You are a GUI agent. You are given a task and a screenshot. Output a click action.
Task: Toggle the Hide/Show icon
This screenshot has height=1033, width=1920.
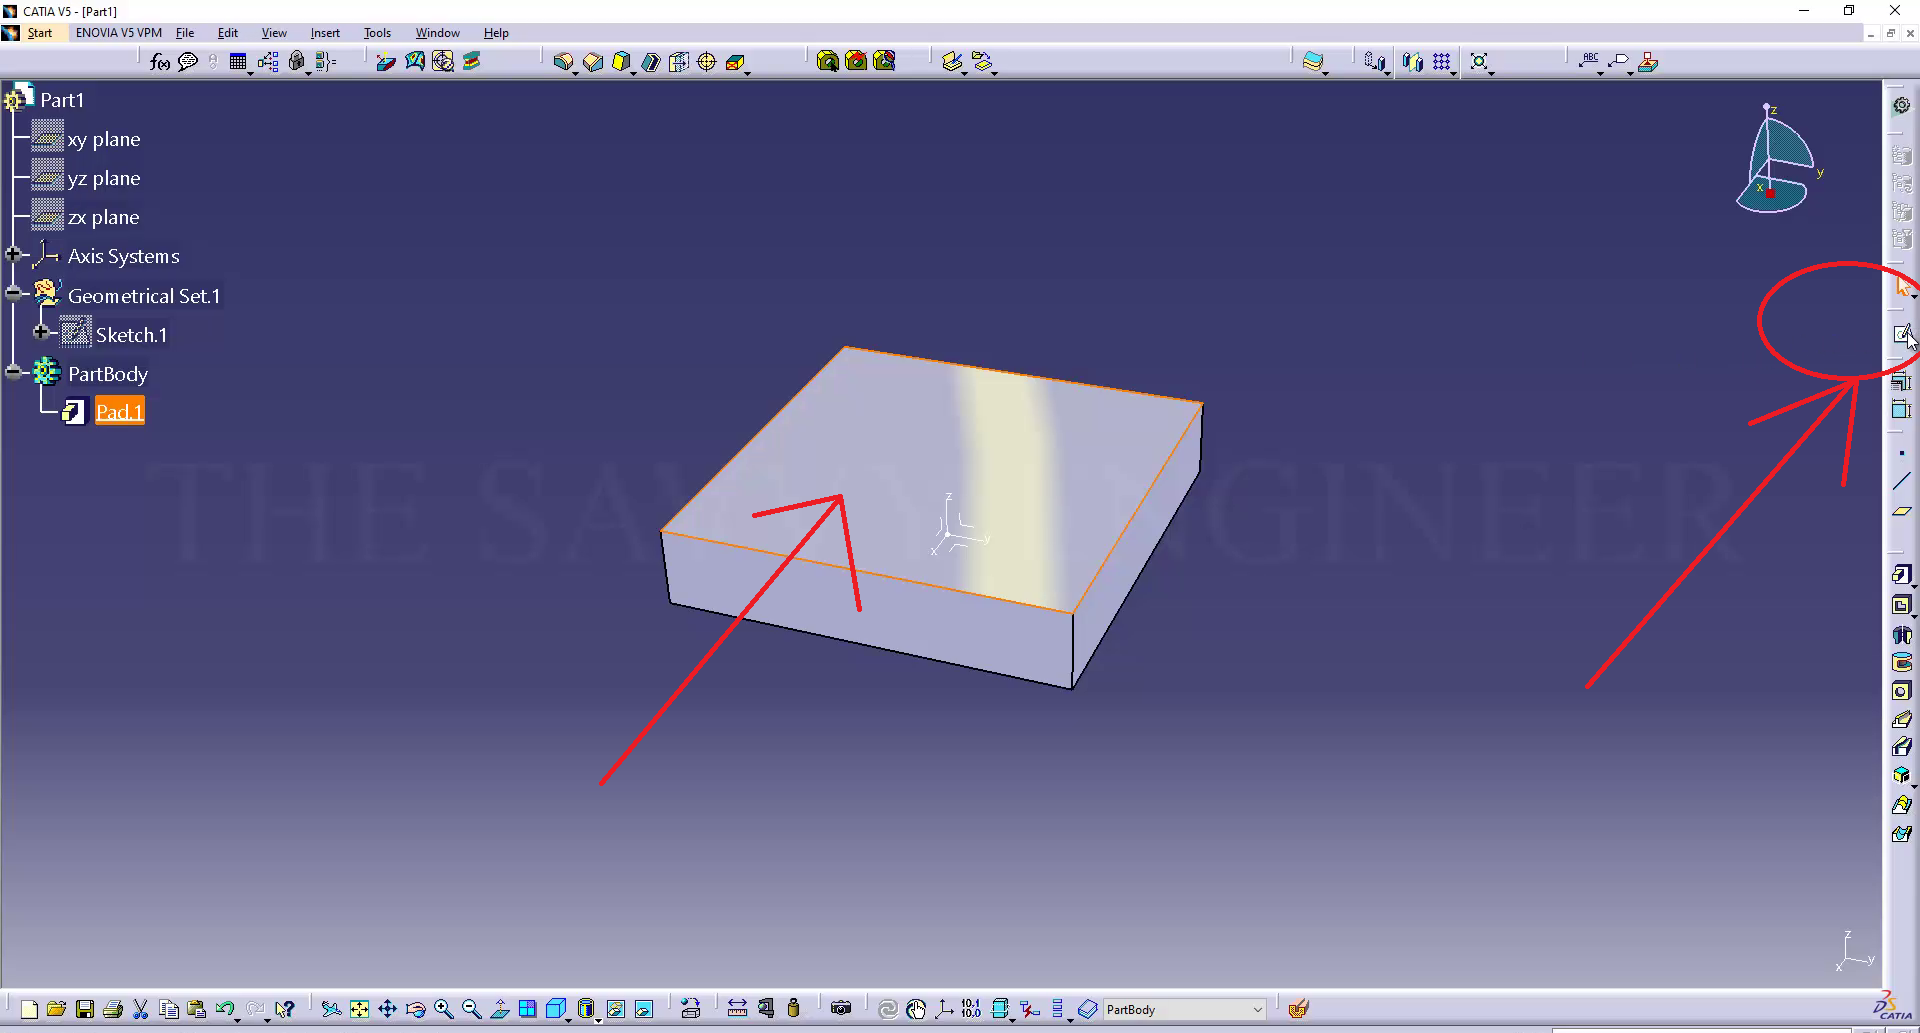point(616,1009)
